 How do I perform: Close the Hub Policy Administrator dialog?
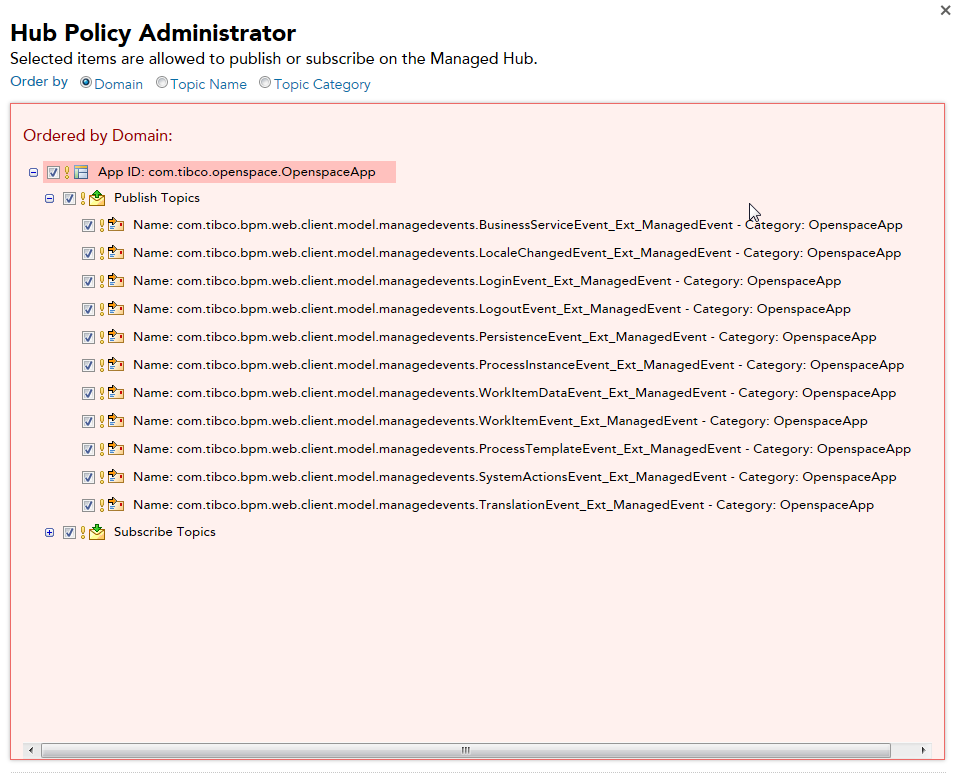tap(945, 10)
